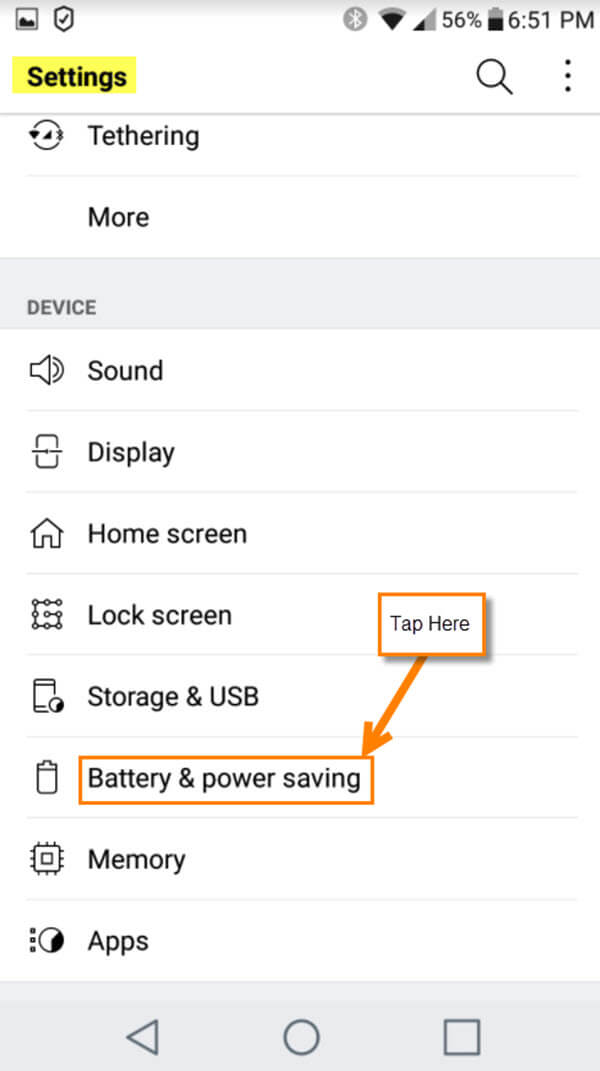Tap the Tethering icon
Screen dimensions: 600x1071
coord(46,135)
